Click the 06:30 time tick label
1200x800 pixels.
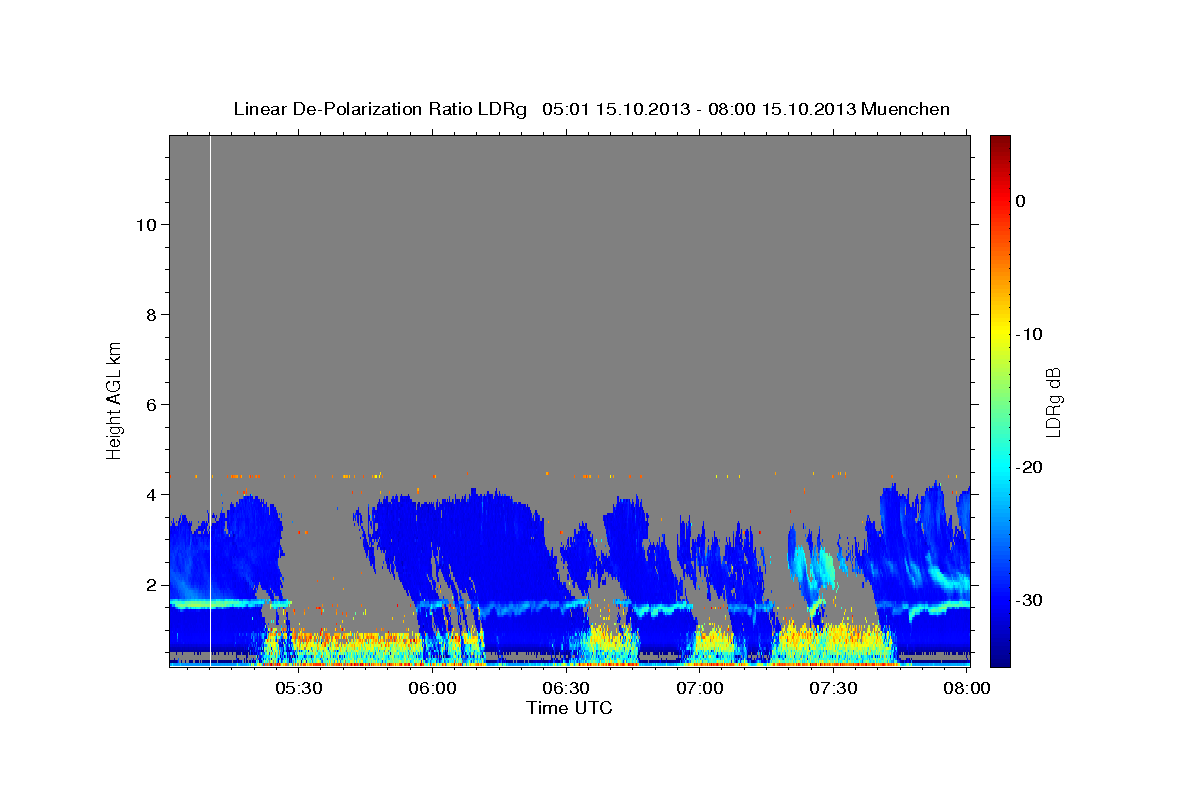[565, 688]
